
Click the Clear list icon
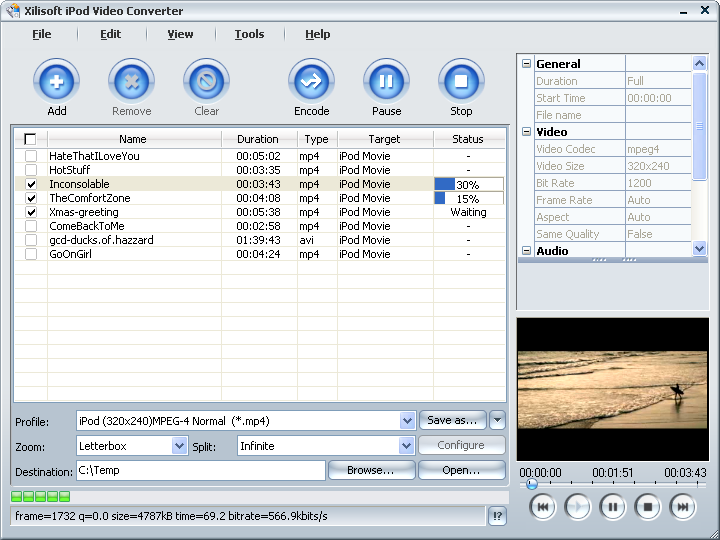206,81
